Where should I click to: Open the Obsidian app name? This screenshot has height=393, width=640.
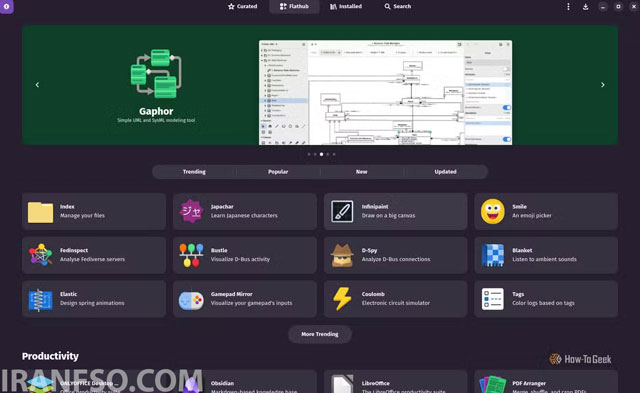[x=222, y=383]
